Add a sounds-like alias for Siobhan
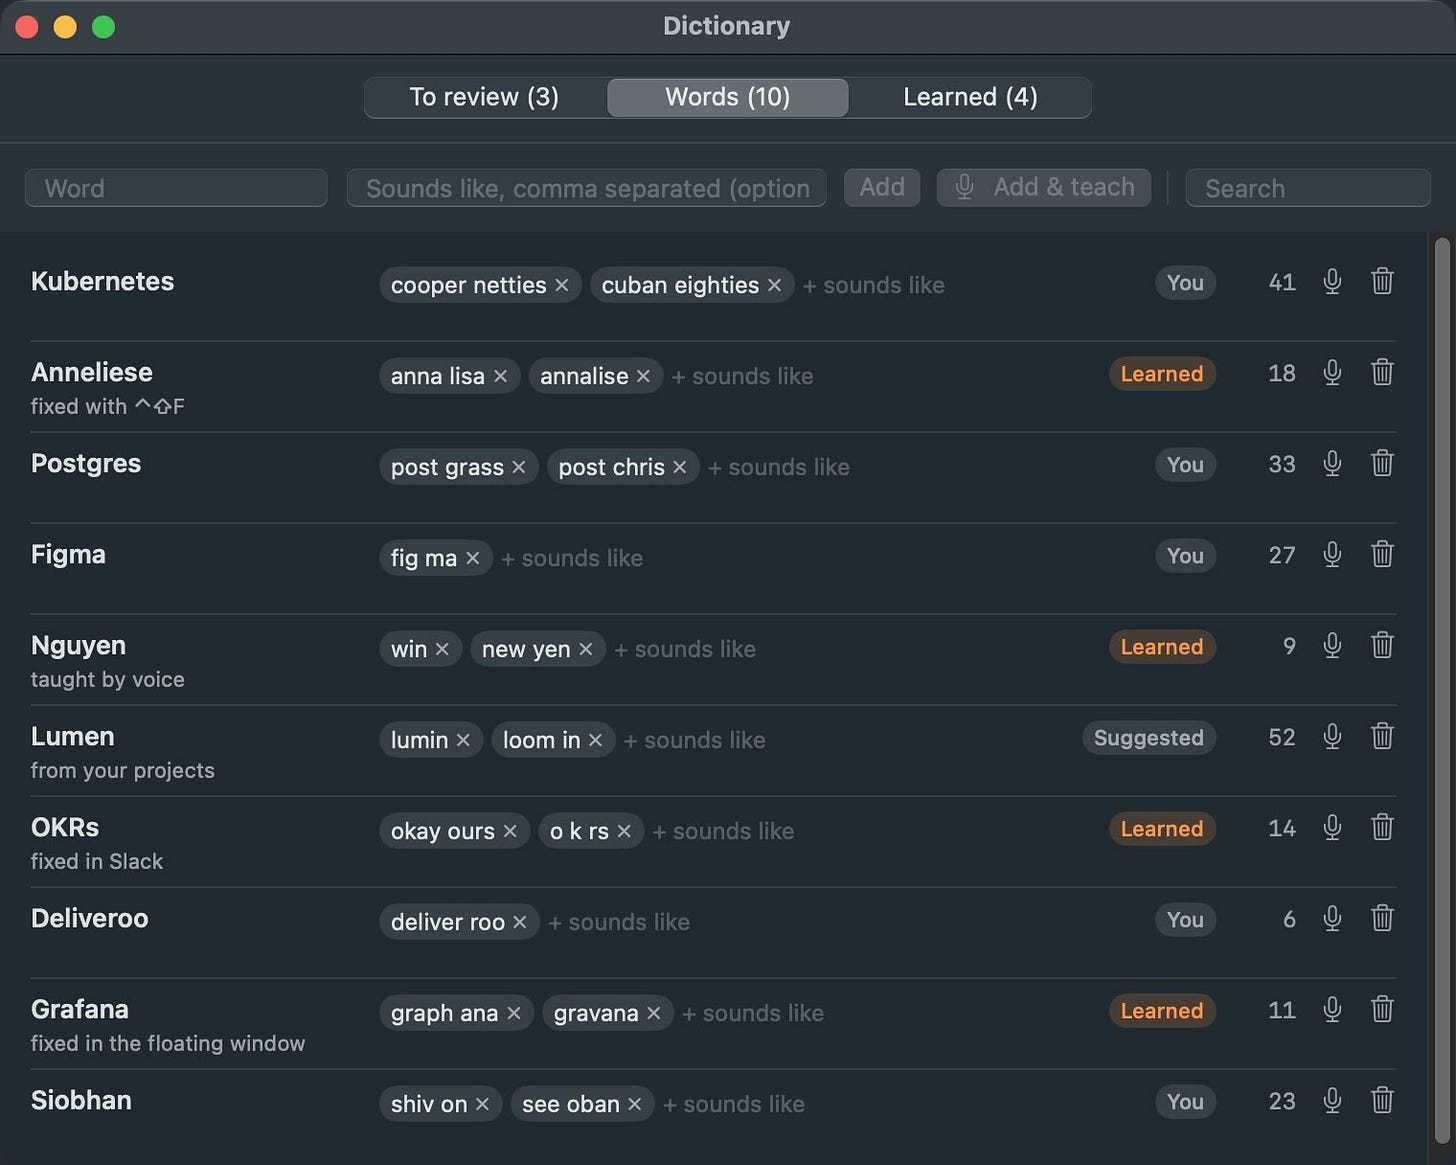The height and width of the screenshot is (1165, 1456). click(x=734, y=1104)
